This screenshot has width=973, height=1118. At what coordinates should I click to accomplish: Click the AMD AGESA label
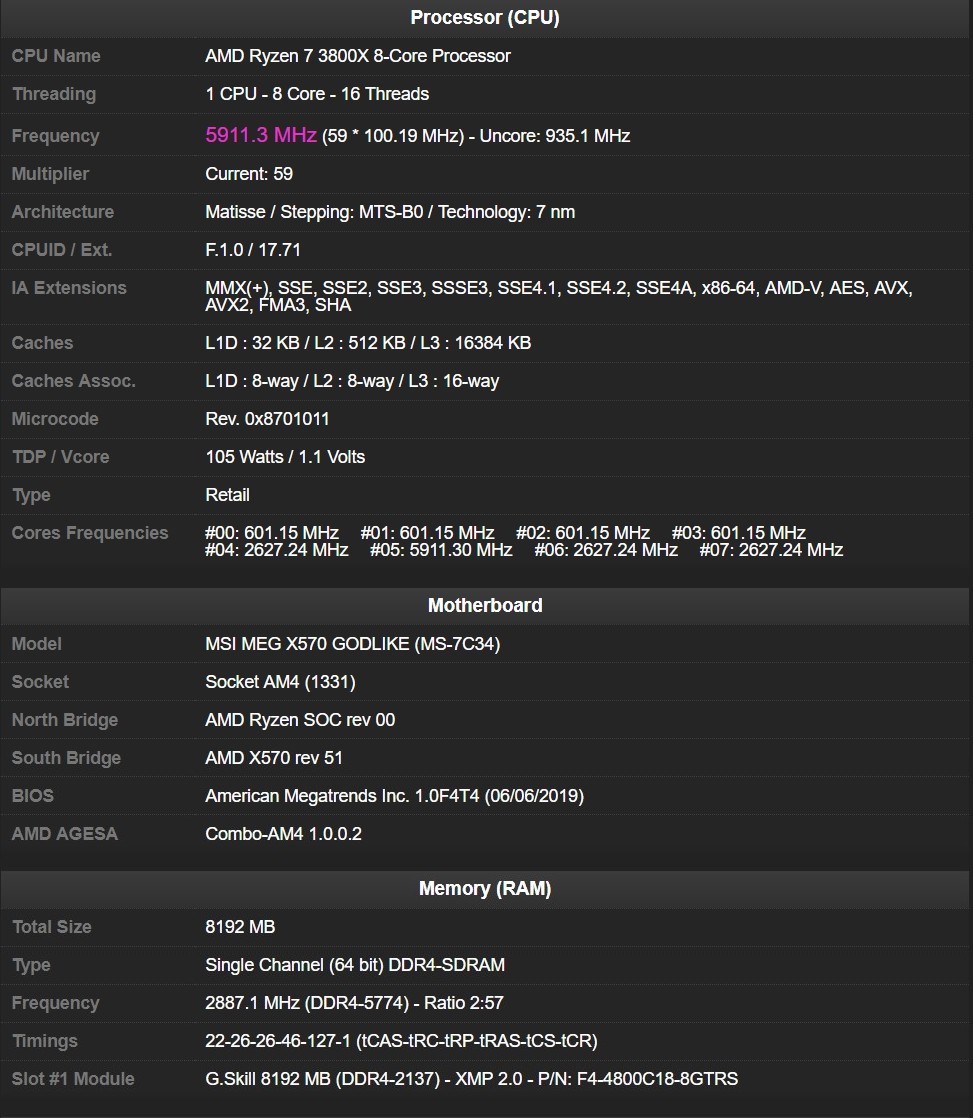[65, 834]
